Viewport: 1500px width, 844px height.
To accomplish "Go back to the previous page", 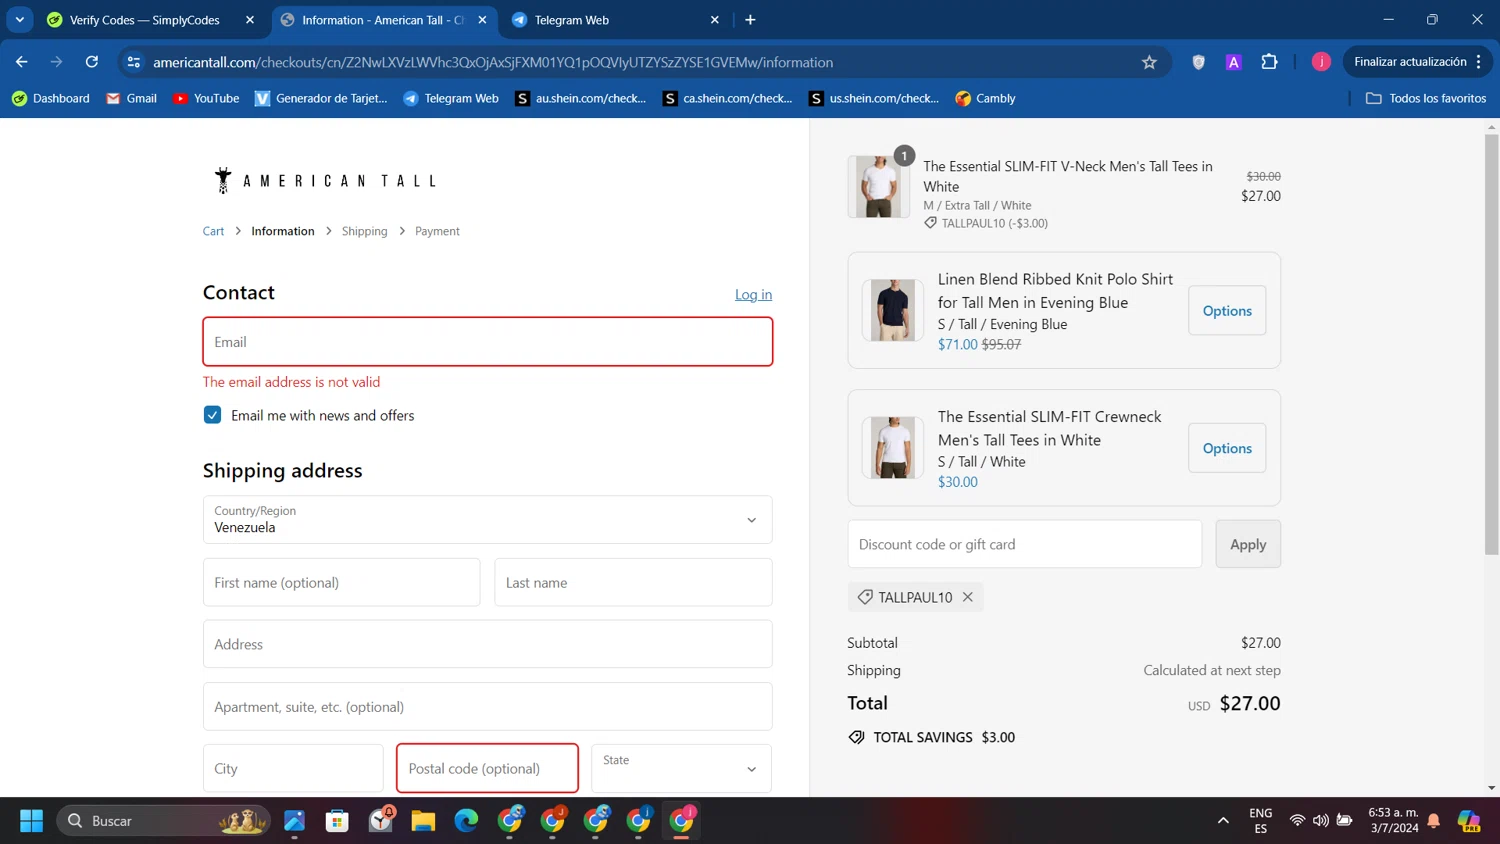I will pos(22,62).
